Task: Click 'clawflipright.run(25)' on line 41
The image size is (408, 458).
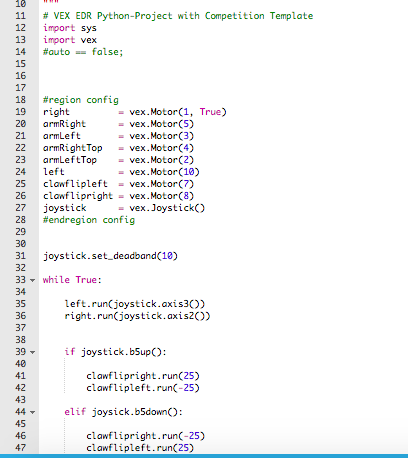Action: point(143,376)
